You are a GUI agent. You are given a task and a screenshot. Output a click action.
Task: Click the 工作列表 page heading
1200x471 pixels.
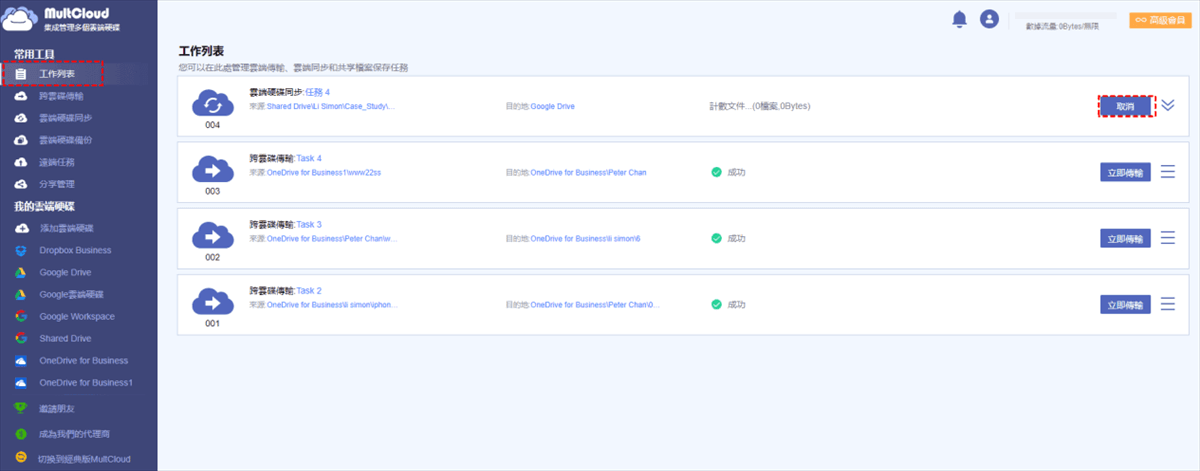[201, 50]
